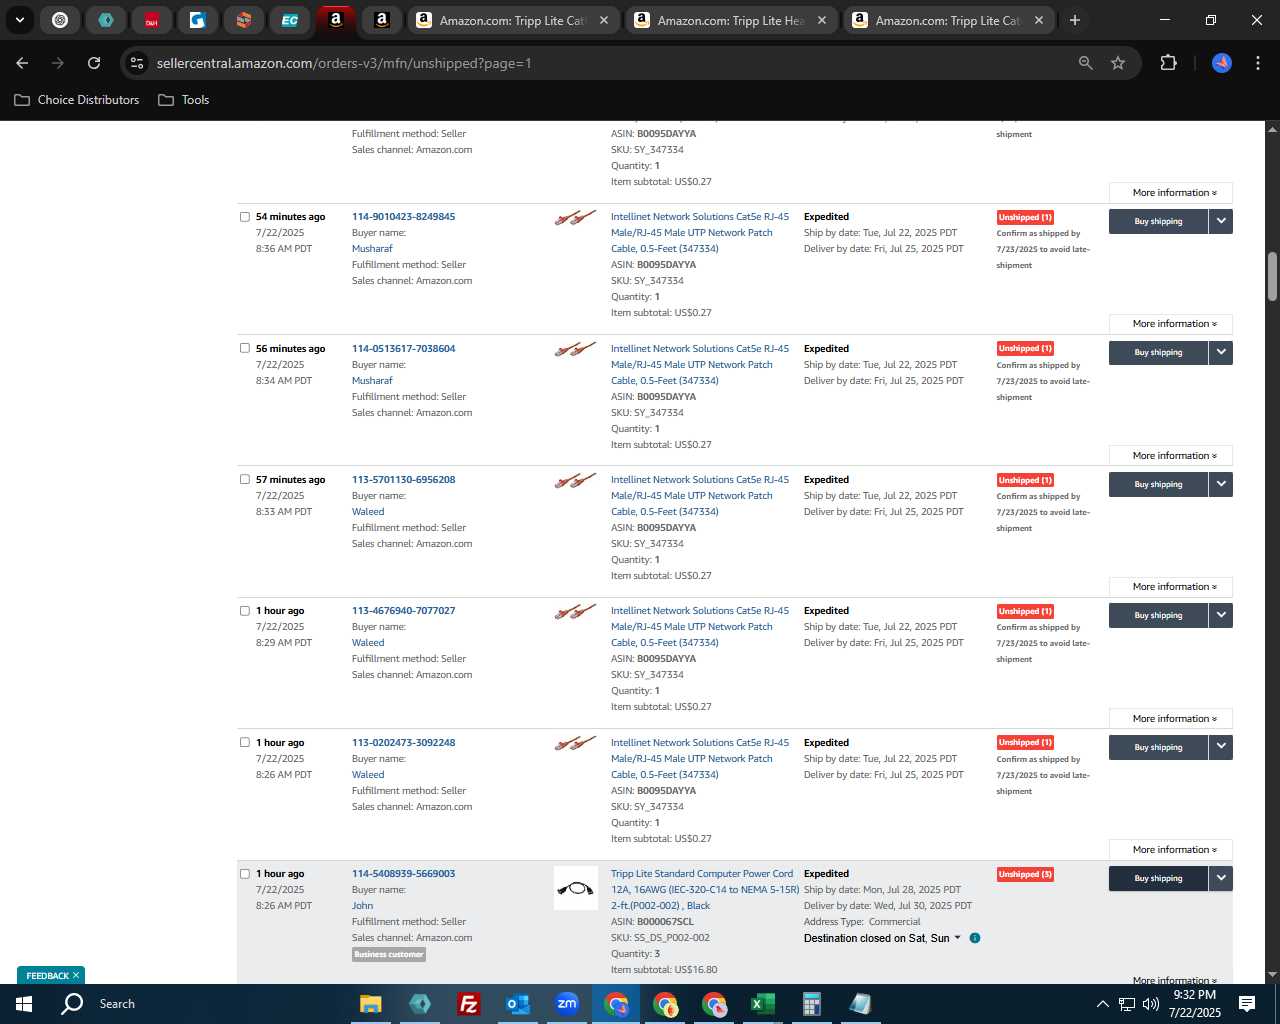The image size is (1280, 1024).
Task: Open order link 113-0202473-3092248
Action: 403,743
